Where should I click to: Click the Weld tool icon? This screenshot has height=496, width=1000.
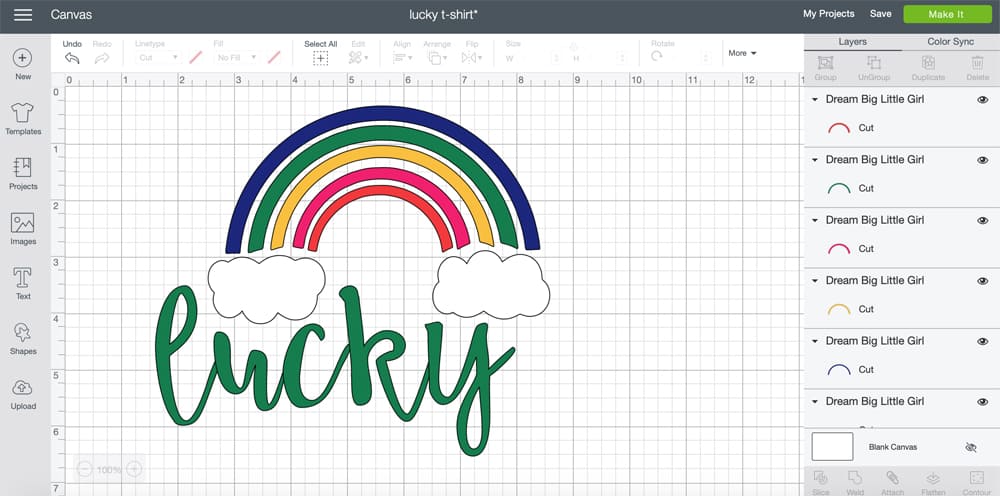(x=855, y=478)
